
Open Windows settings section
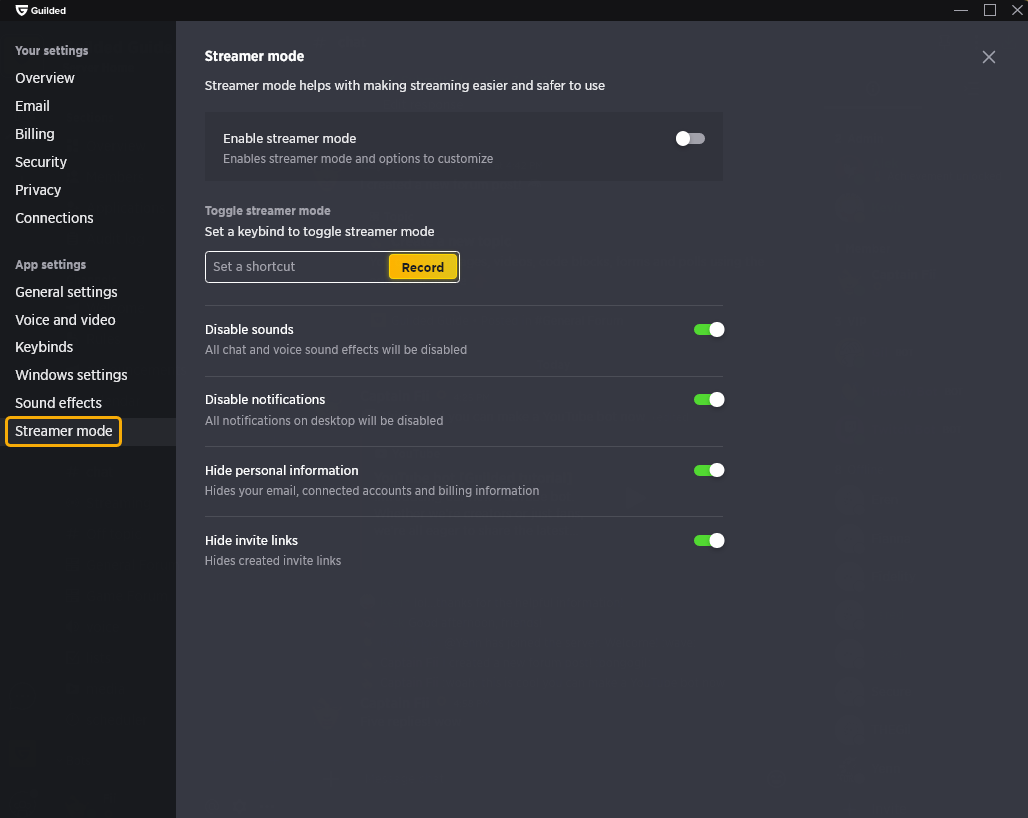coord(71,375)
